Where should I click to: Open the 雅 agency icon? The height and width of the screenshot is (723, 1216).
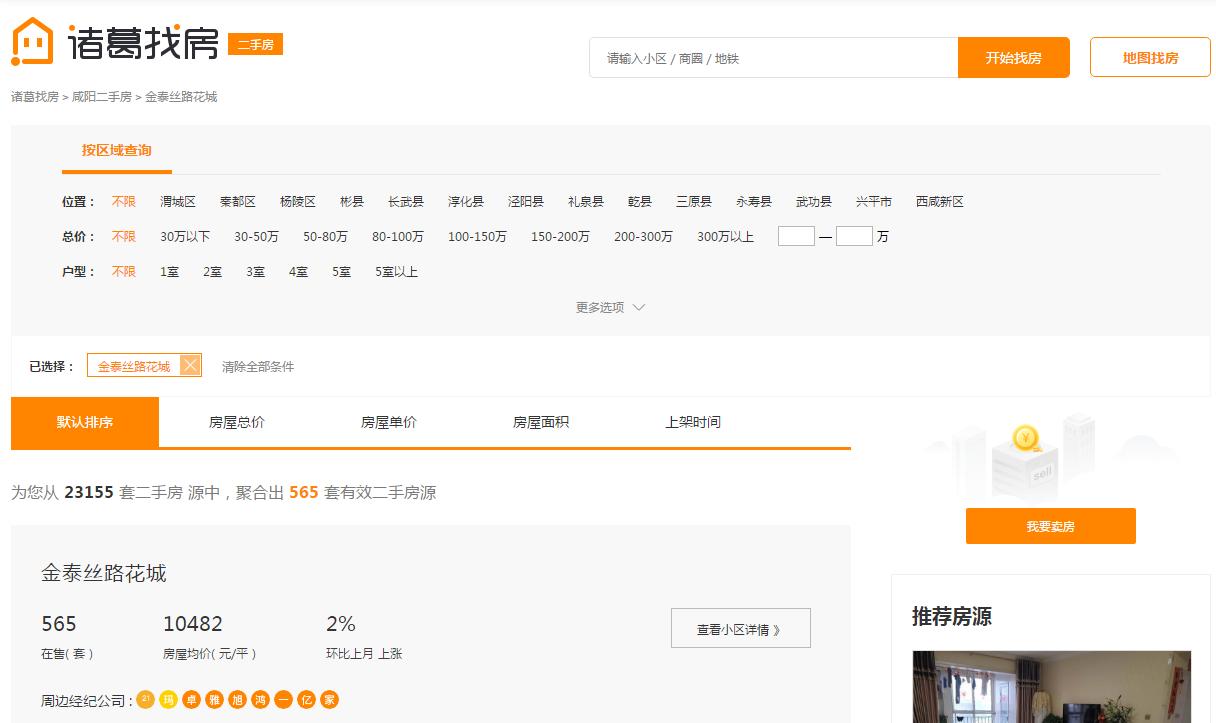pos(214,700)
